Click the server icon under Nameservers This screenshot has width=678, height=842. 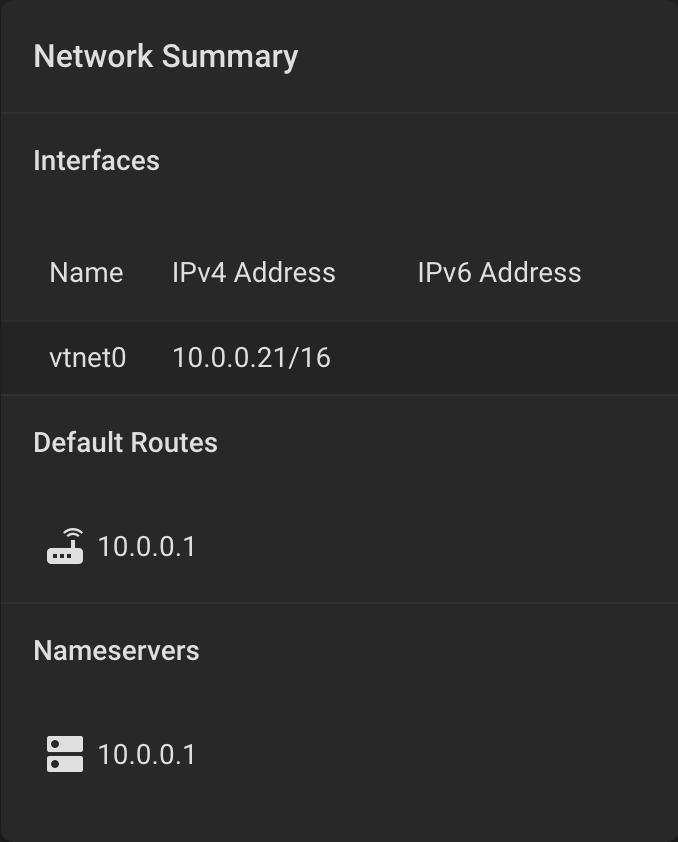click(x=65, y=754)
